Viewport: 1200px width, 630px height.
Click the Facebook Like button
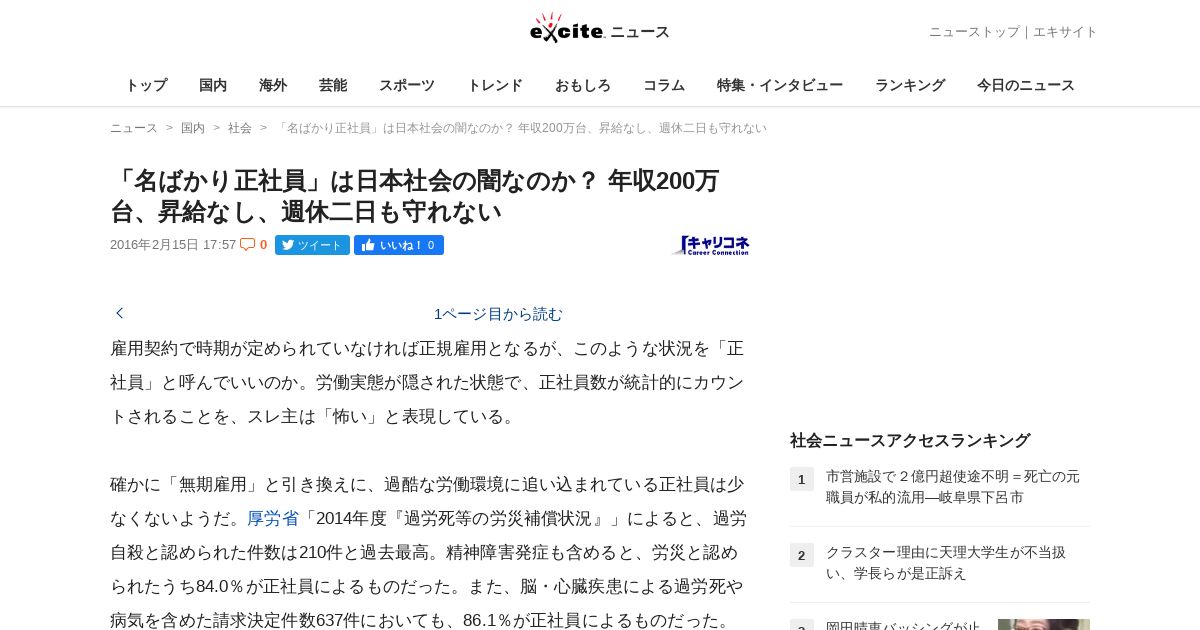pyautogui.click(x=399, y=245)
